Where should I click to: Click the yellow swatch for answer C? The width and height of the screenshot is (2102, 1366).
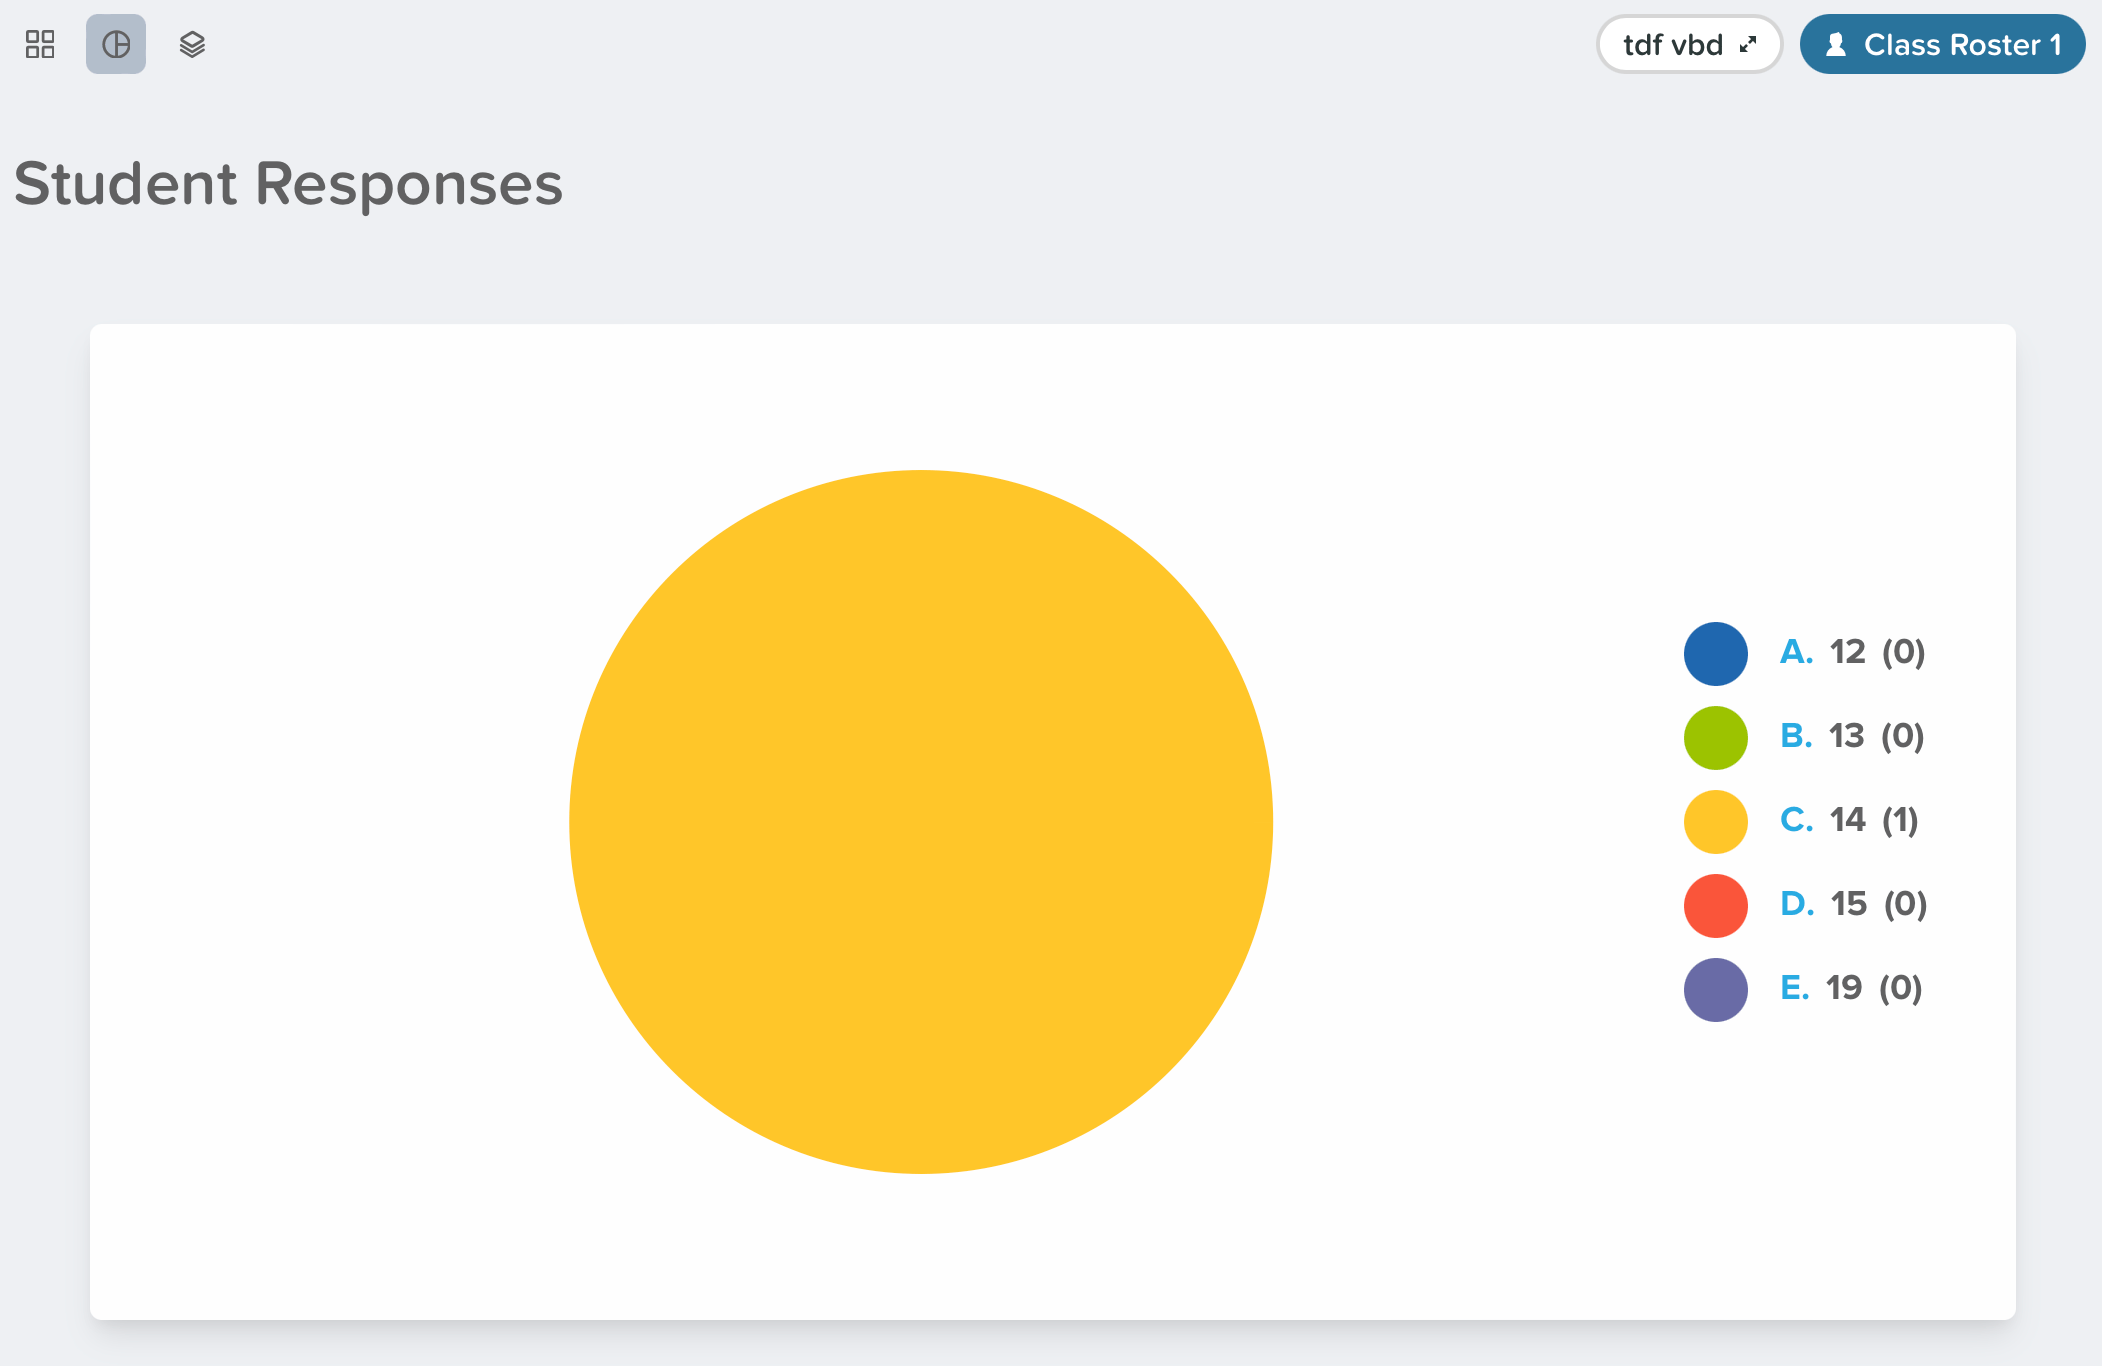tap(1716, 822)
